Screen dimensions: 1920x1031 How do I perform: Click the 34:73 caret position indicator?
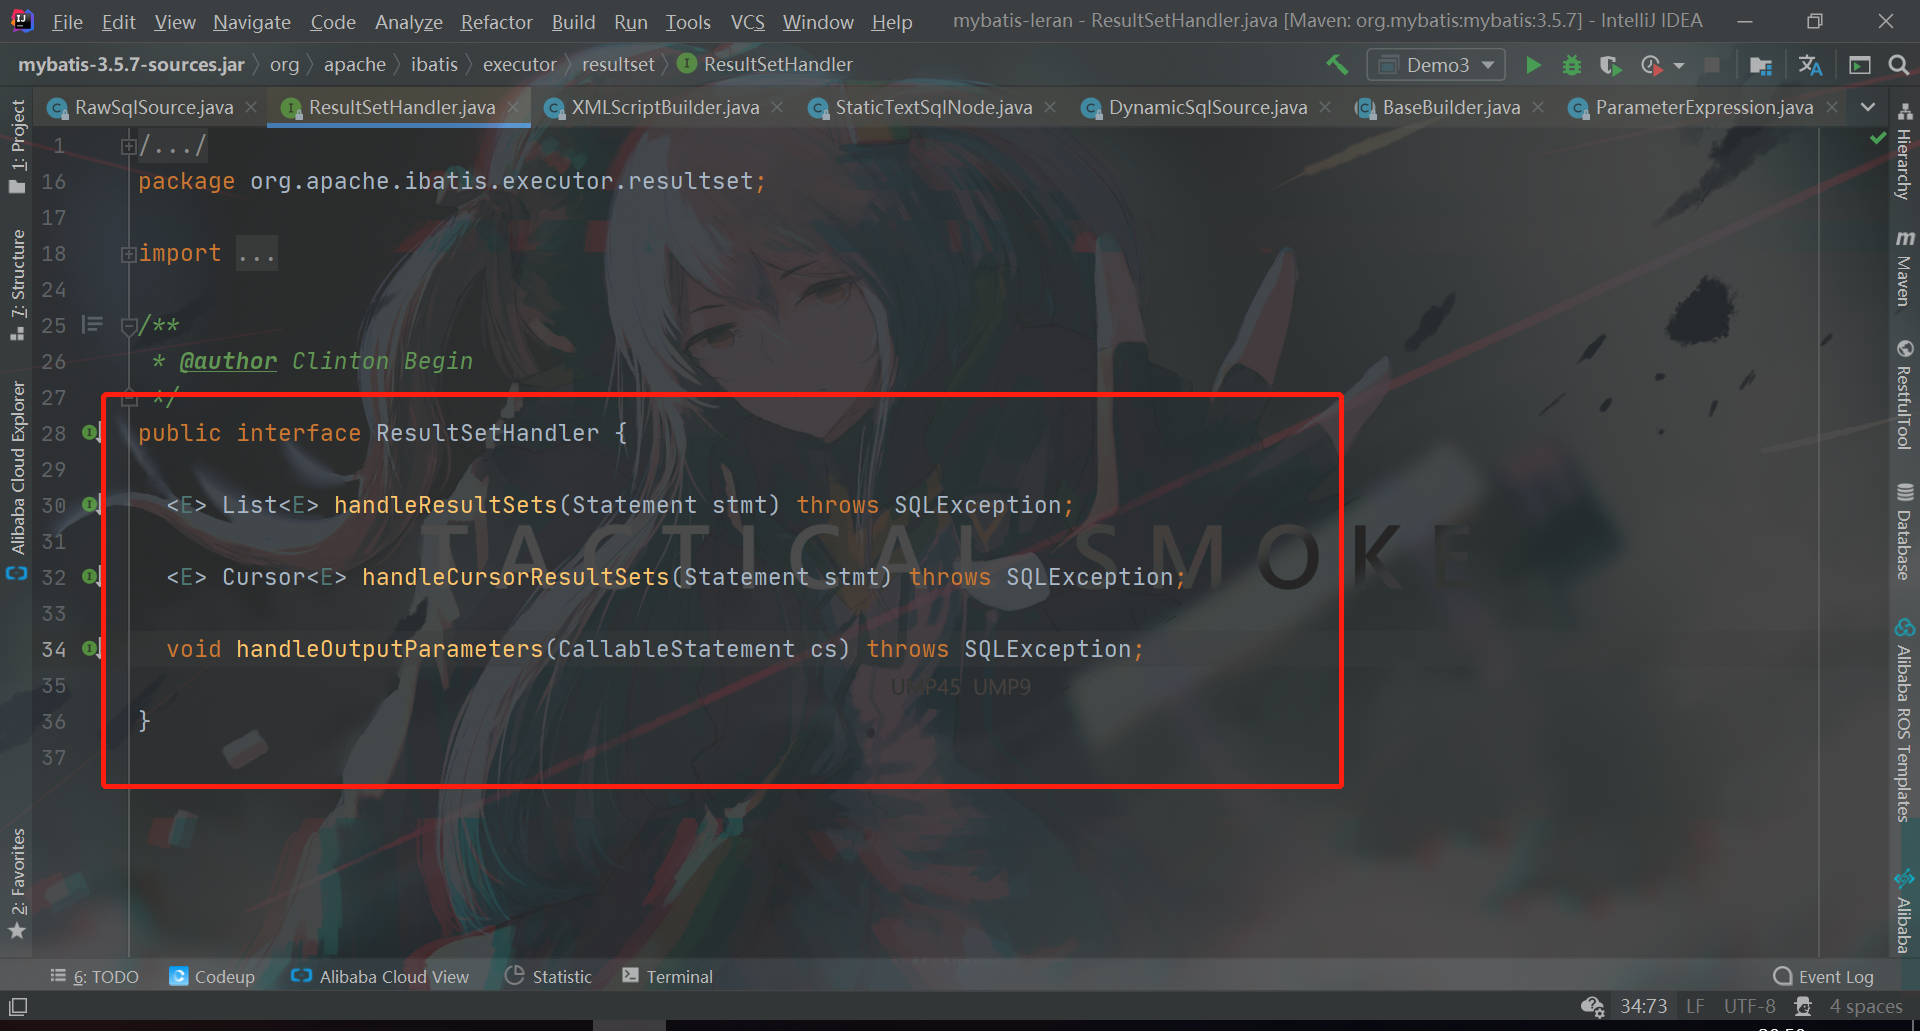point(1644,1007)
